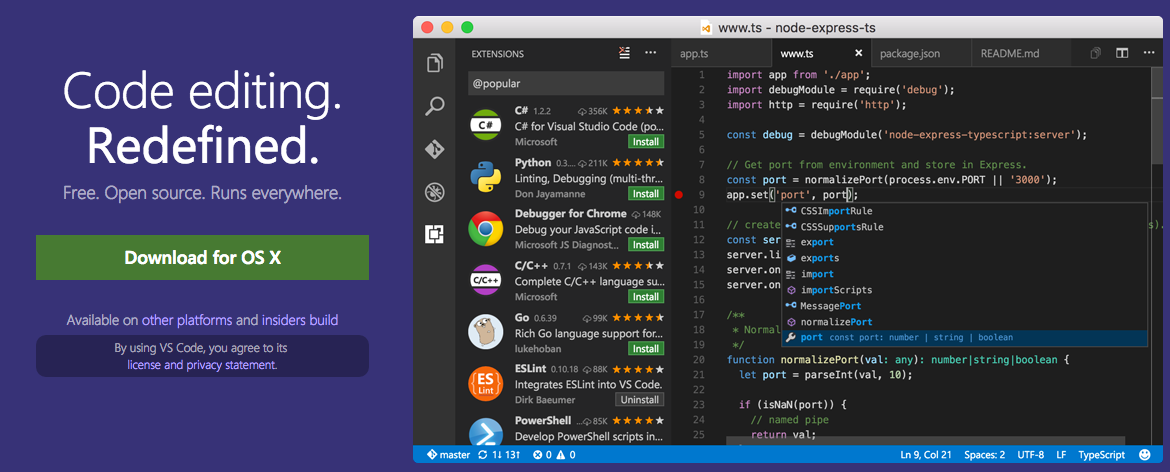1170x472 pixels.
Task: Click the smiley feedback icon
Action: click(x=1145, y=454)
